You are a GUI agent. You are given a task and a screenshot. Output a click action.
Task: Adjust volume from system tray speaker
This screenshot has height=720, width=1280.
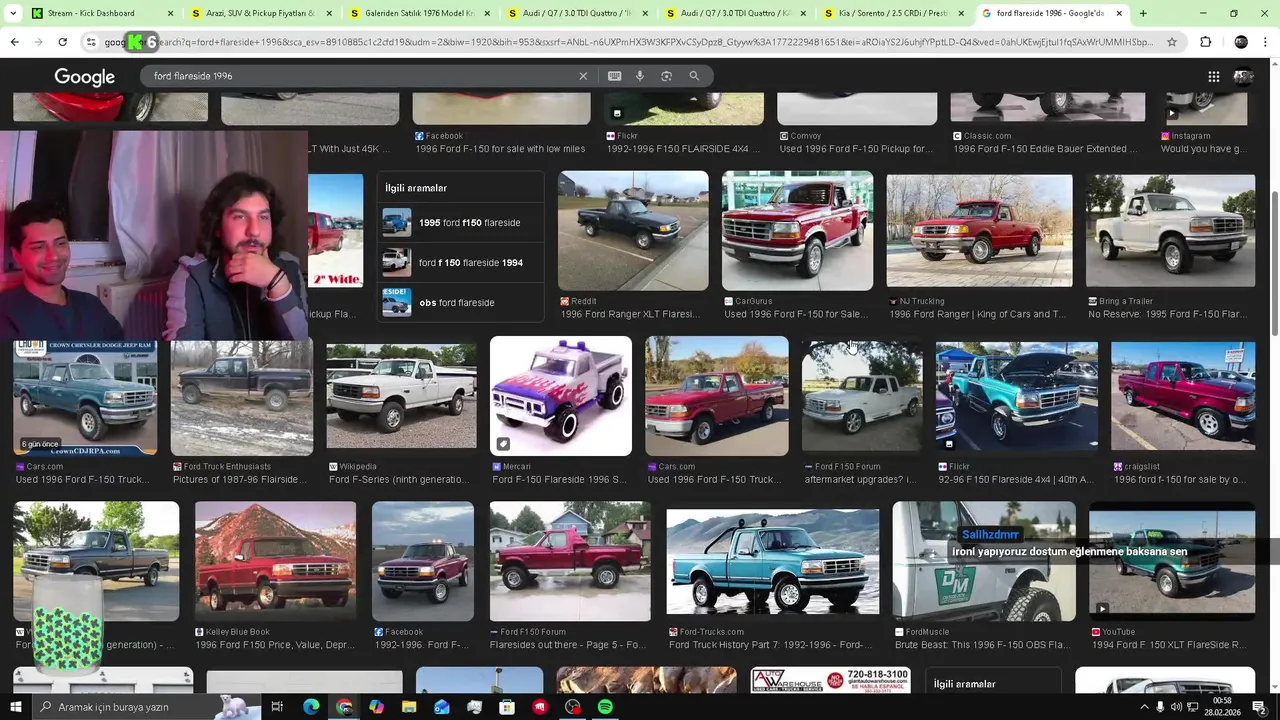pyautogui.click(x=1175, y=707)
